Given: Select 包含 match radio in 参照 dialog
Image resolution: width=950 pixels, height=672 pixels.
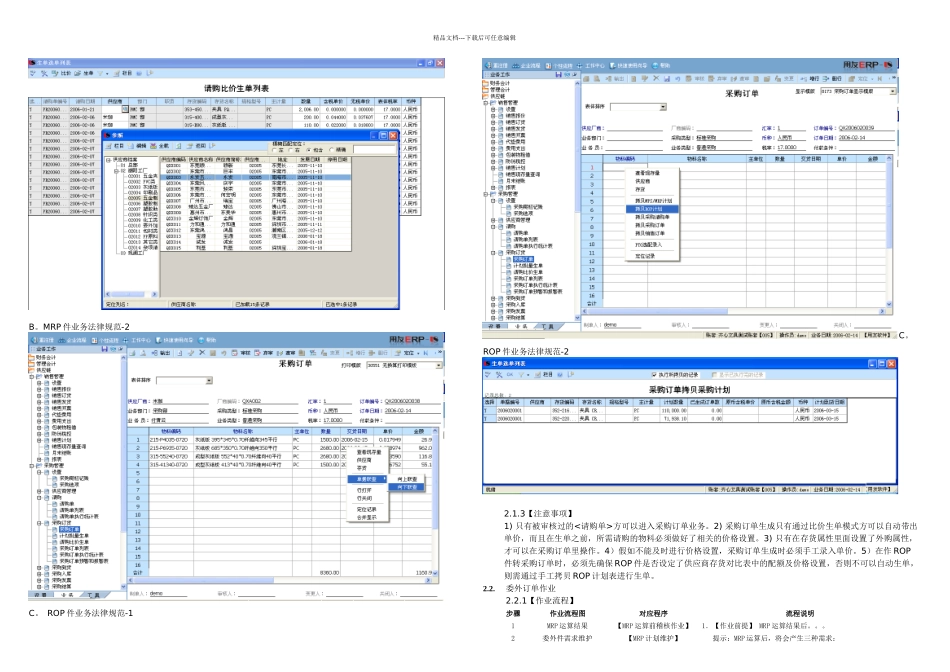Looking at the screenshot, I should pyautogui.click(x=308, y=150).
